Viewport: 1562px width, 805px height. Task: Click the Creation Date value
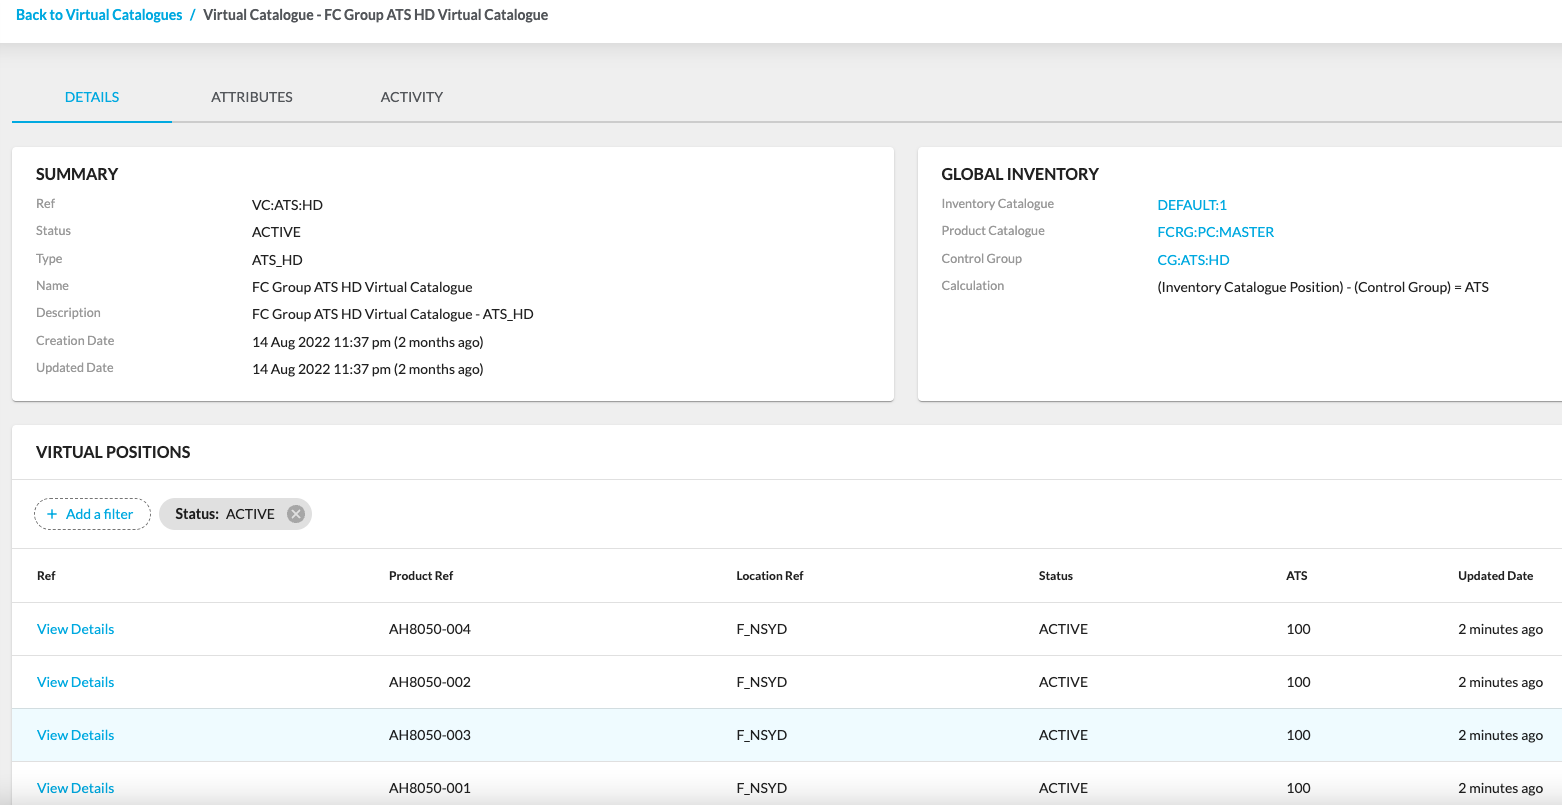[368, 342]
